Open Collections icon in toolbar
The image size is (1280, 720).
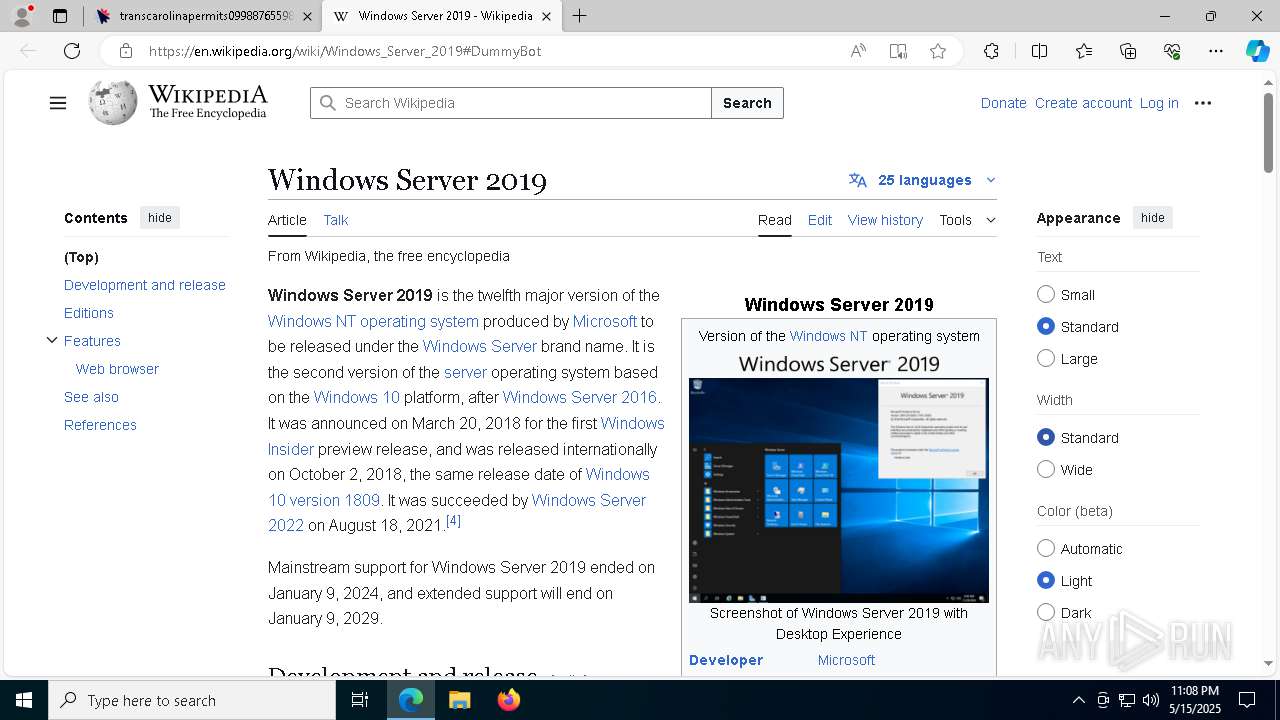coord(1128,51)
